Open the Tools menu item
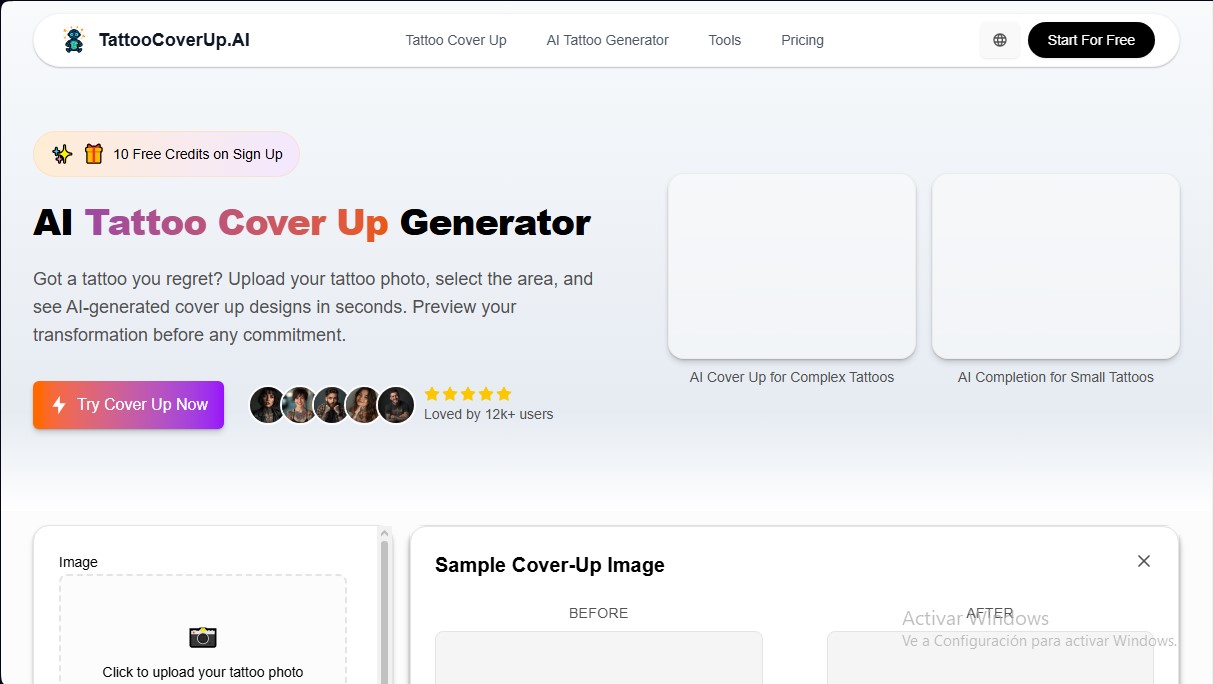This screenshot has width=1213, height=684. click(725, 40)
